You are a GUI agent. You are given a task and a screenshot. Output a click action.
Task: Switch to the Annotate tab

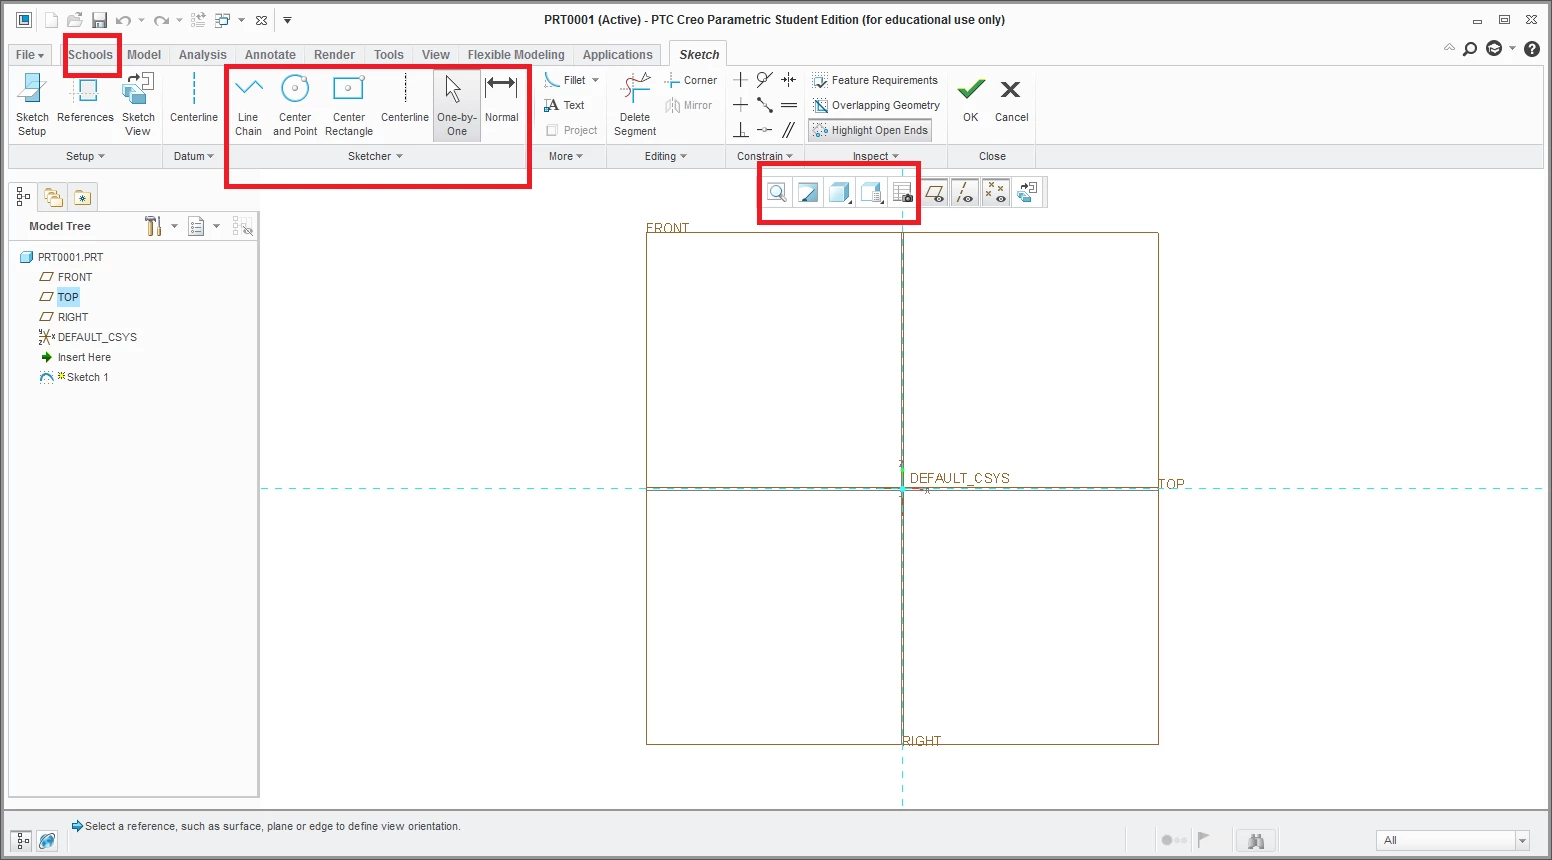pos(270,55)
